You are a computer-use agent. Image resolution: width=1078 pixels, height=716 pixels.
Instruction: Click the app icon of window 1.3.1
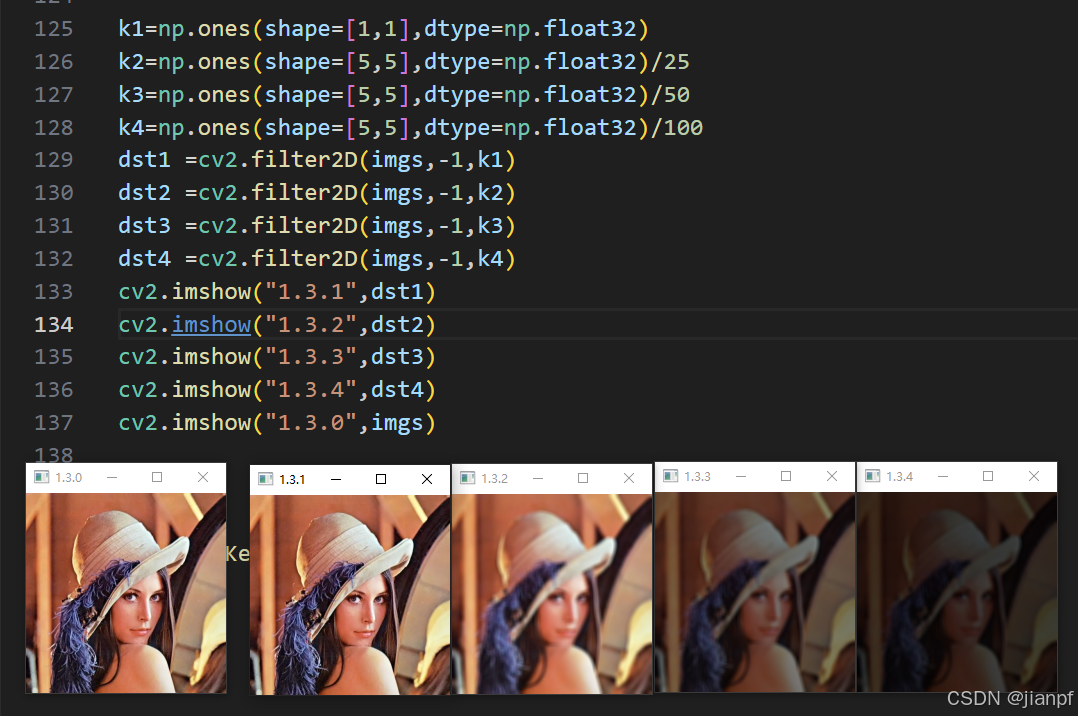tap(265, 479)
